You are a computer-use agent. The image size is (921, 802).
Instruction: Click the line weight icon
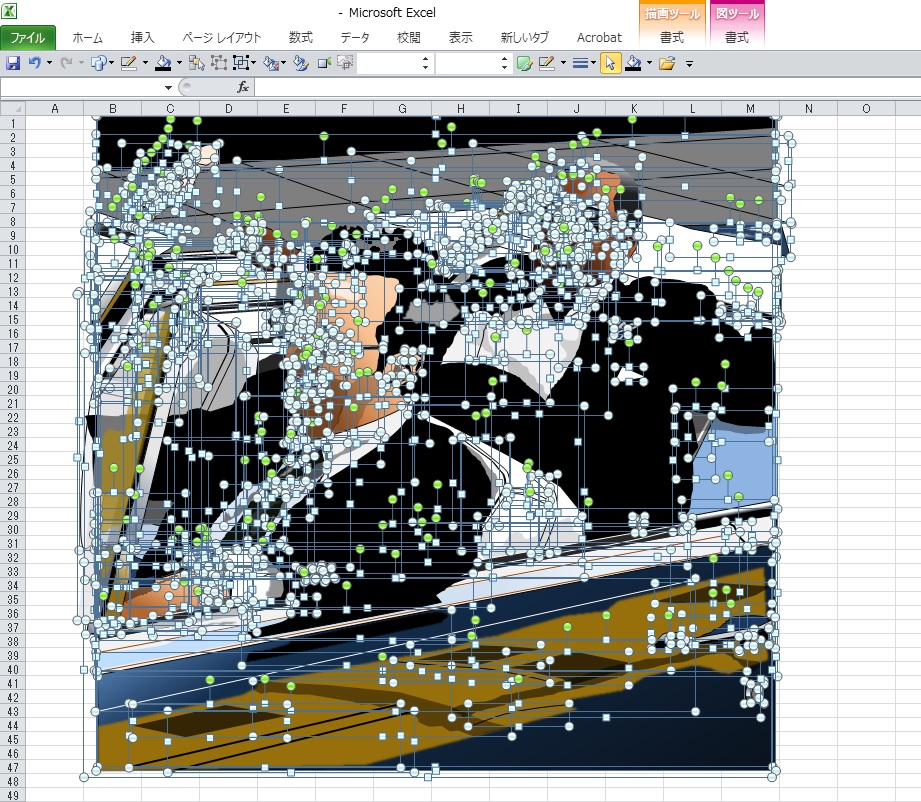[x=580, y=63]
